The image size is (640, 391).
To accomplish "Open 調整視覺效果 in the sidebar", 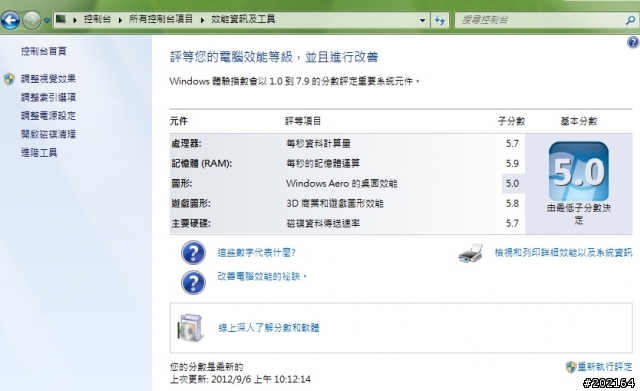I will [x=48, y=78].
